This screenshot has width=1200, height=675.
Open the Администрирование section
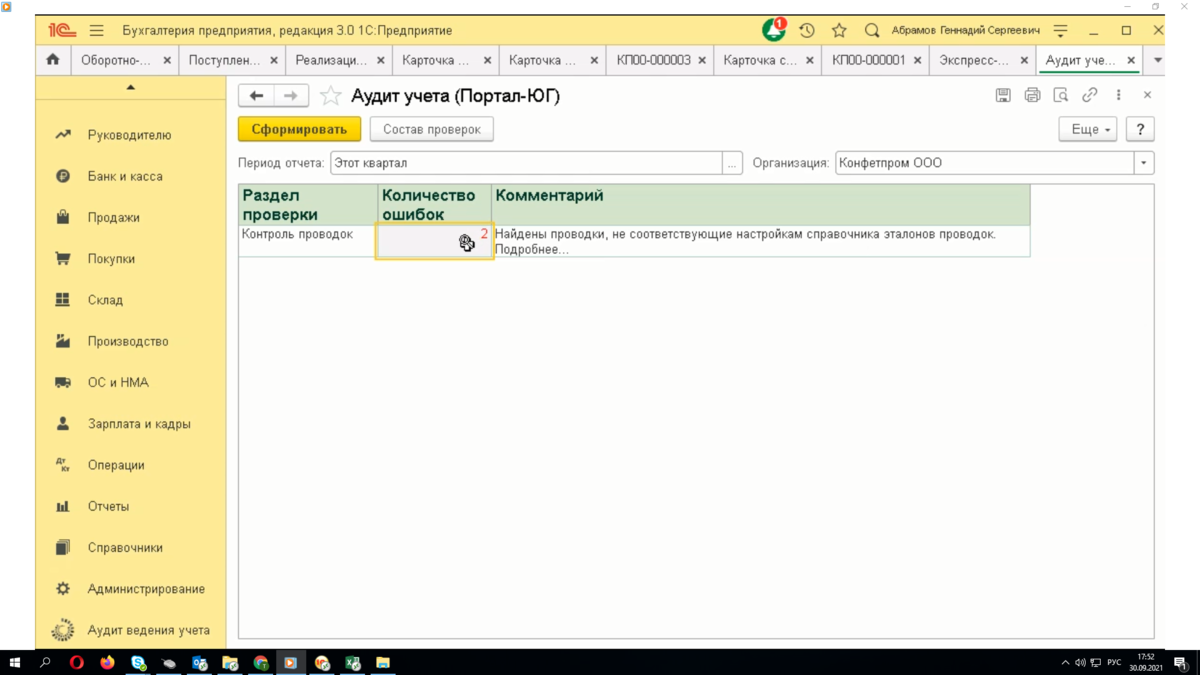146,589
